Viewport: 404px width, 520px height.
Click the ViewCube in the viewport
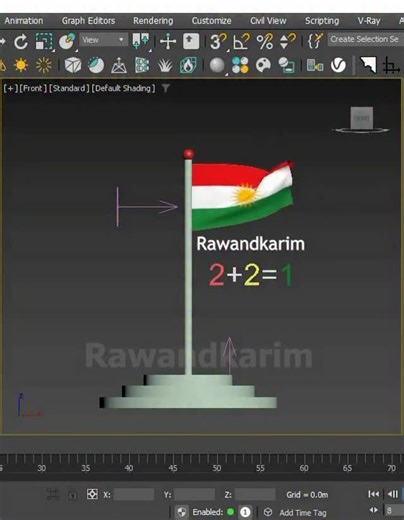362,119
